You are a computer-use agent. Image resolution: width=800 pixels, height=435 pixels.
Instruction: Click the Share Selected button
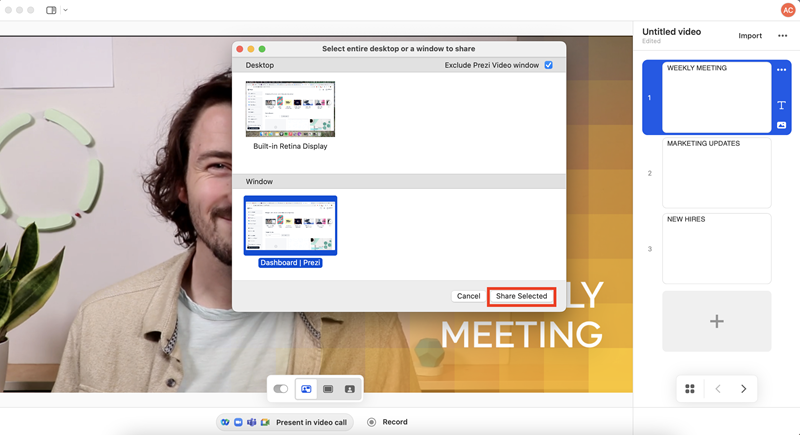pyautogui.click(x=521, y=296)
